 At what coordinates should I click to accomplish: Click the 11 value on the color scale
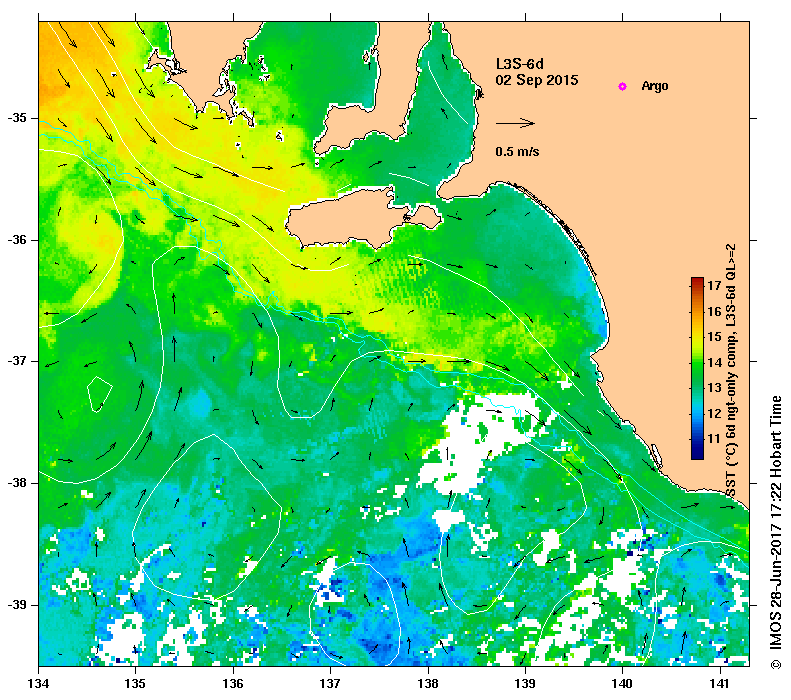714,438
